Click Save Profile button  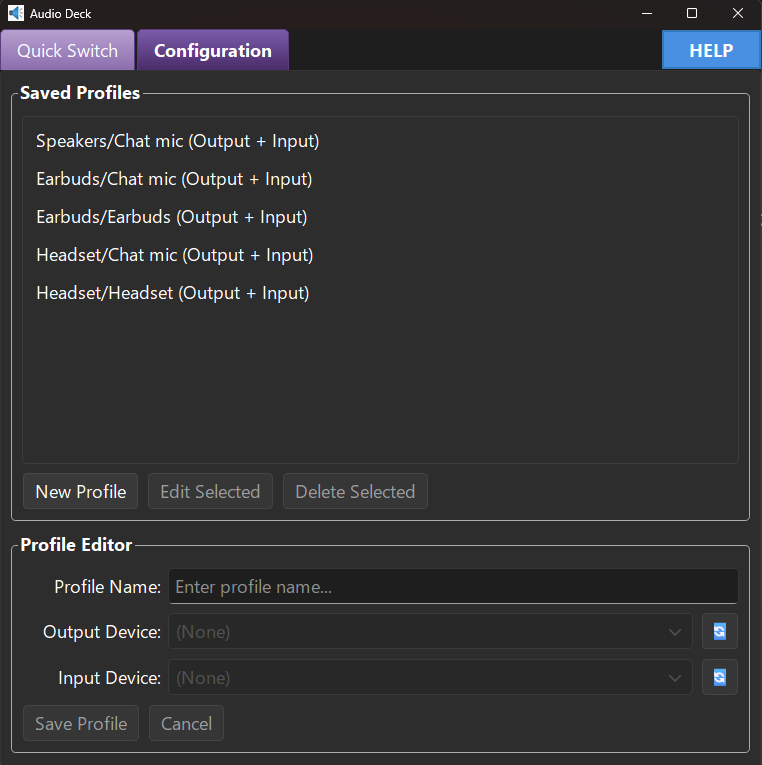click(x=81, y=724)
